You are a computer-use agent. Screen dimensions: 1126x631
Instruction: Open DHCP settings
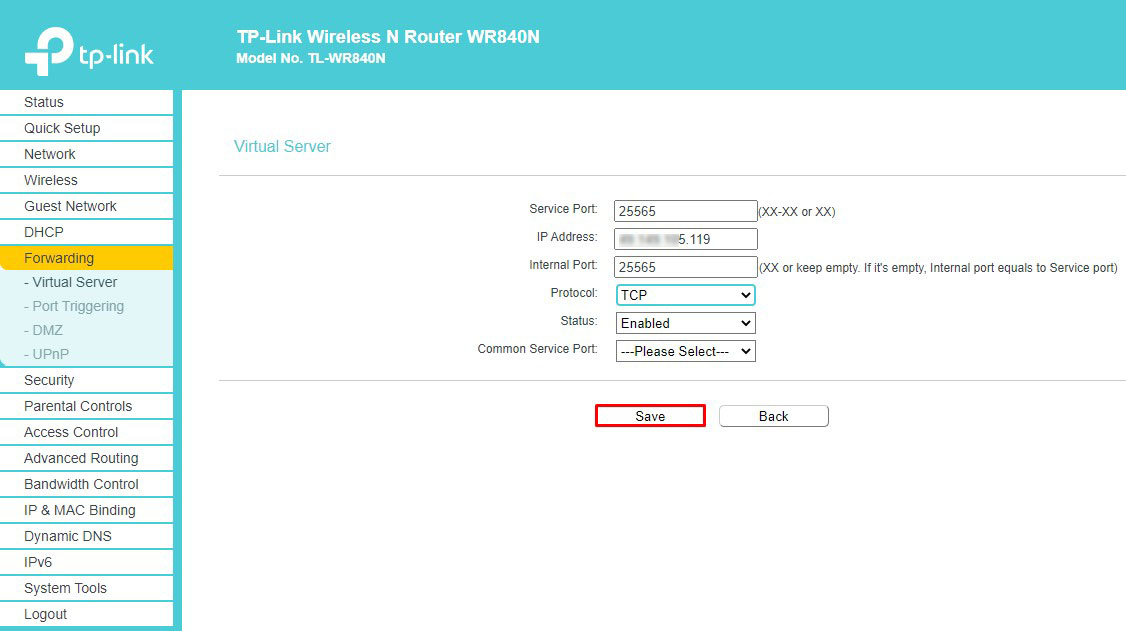[x=86, y=232]
